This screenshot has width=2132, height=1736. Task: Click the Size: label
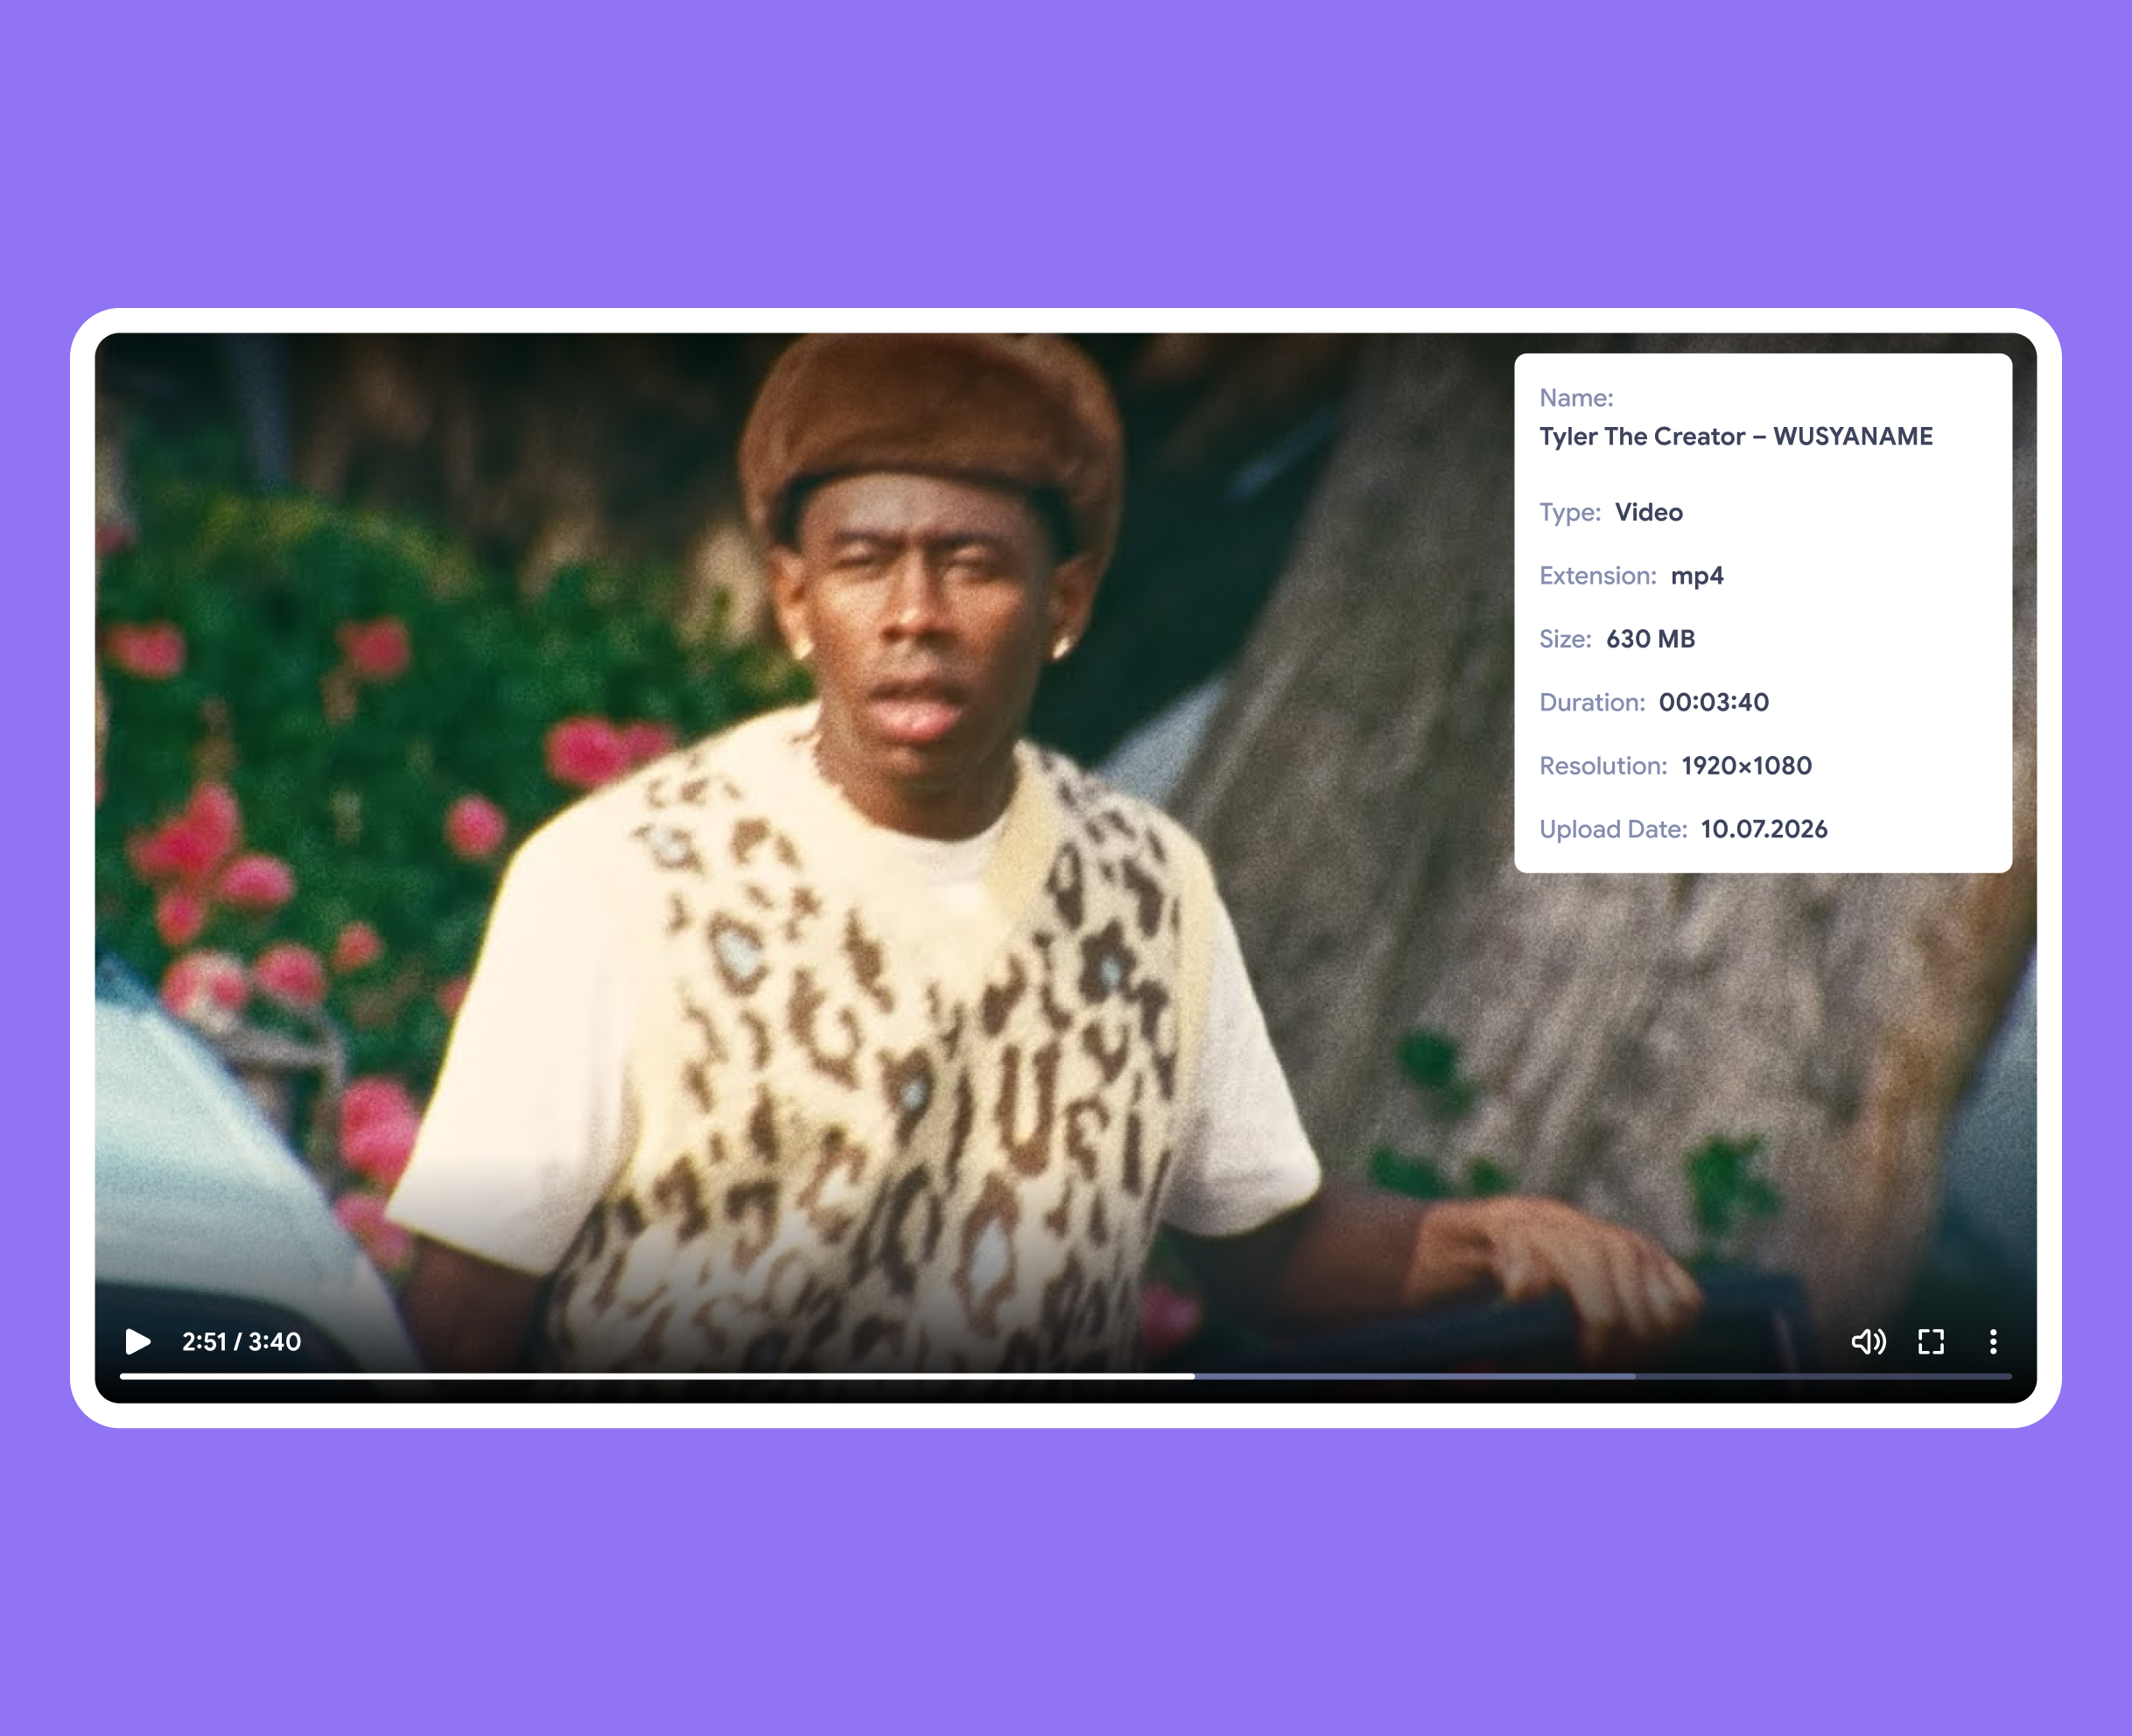(x=1565, y=639)
